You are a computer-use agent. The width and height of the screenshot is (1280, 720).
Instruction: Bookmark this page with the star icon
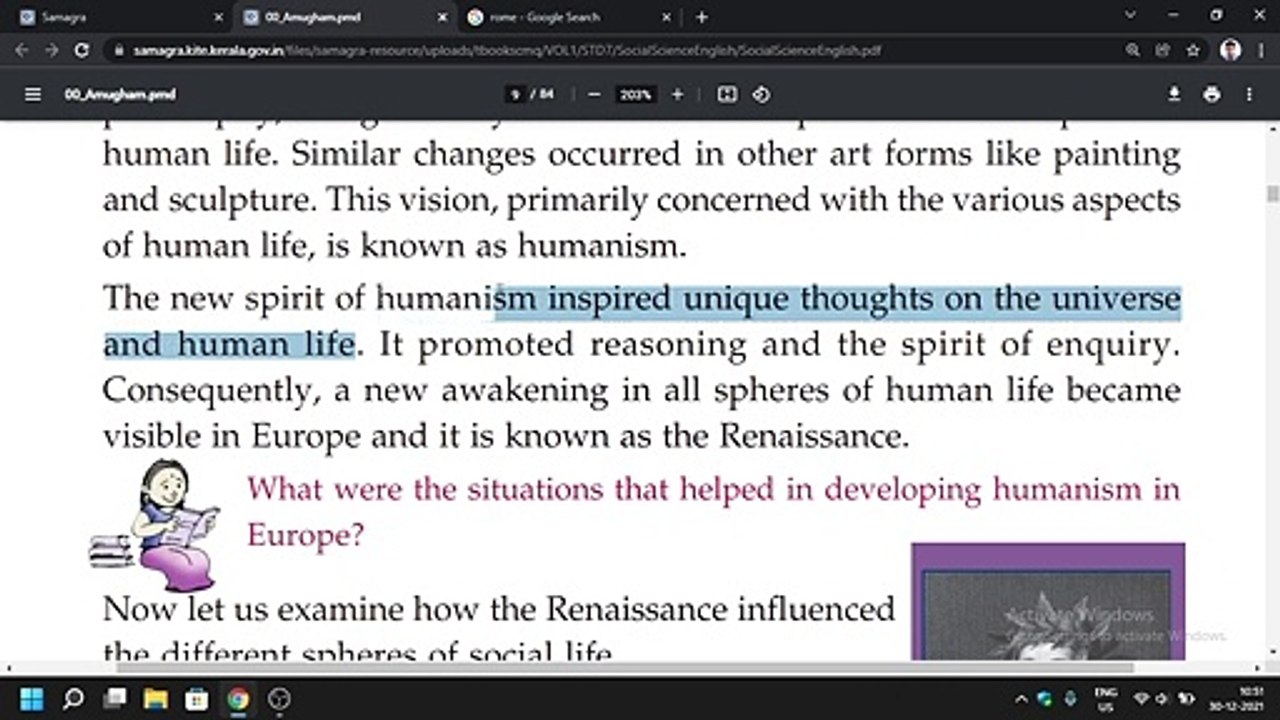pos(1192,50)
